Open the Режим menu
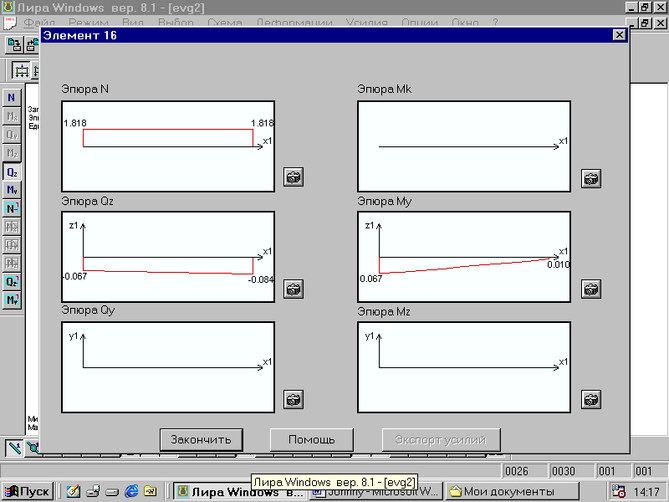 (88, 22)
